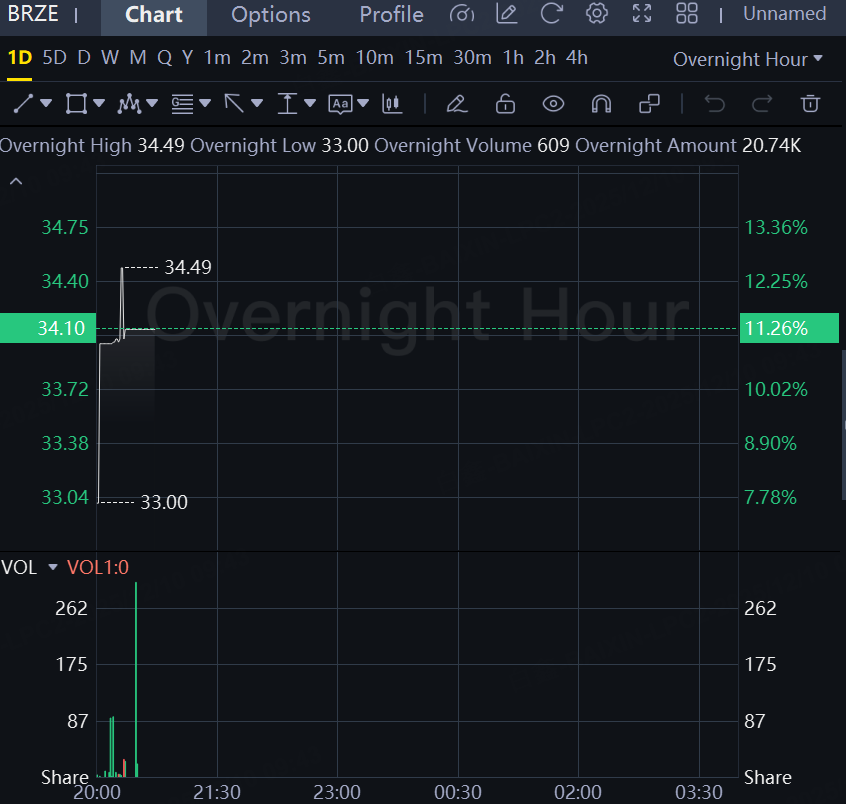Refresh the chart with the reload icon
846x804 pixels.
[x=551, y=14]
